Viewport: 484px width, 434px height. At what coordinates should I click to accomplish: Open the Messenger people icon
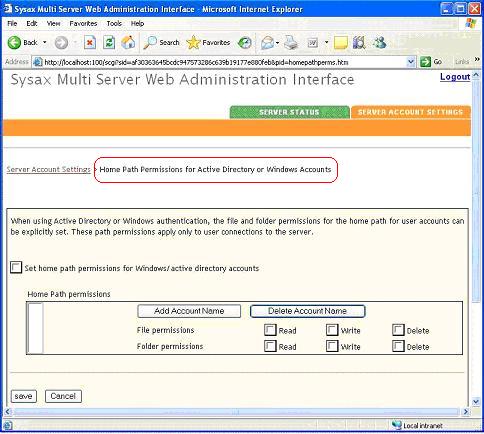[x=380, y=43]
